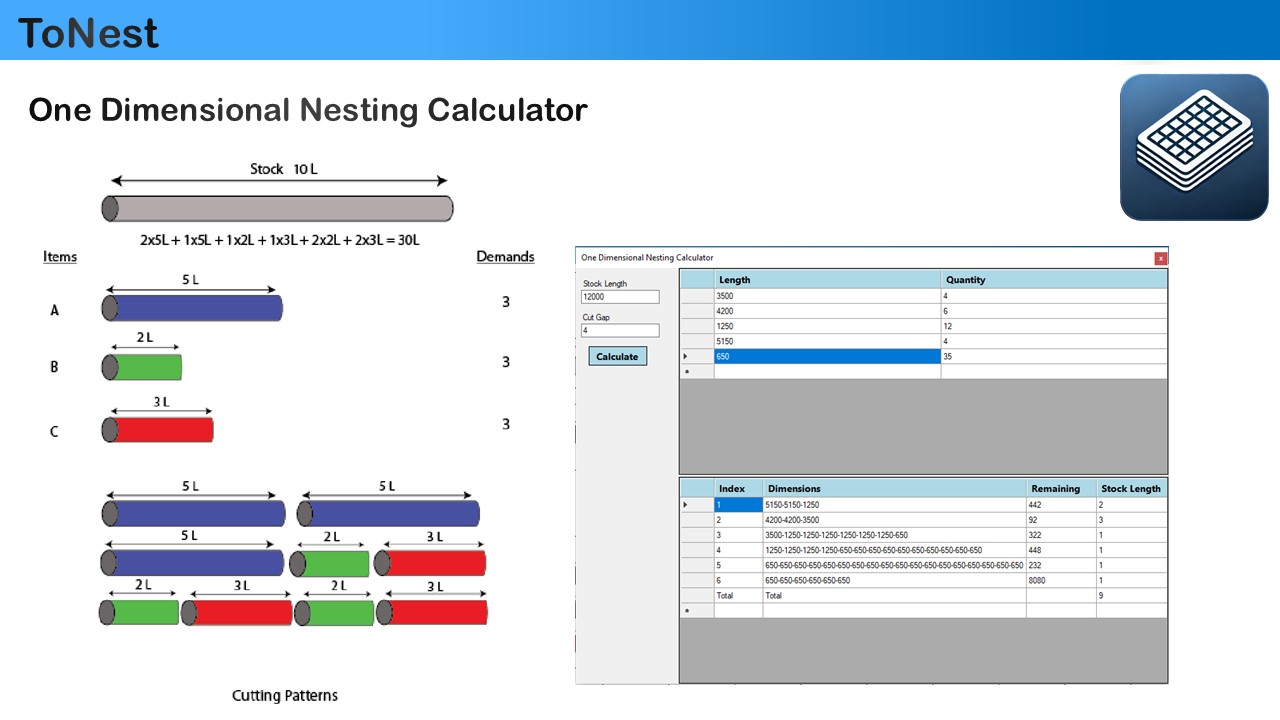
Task: Click the blue item A 5L bar
Action: pos(192,308)
